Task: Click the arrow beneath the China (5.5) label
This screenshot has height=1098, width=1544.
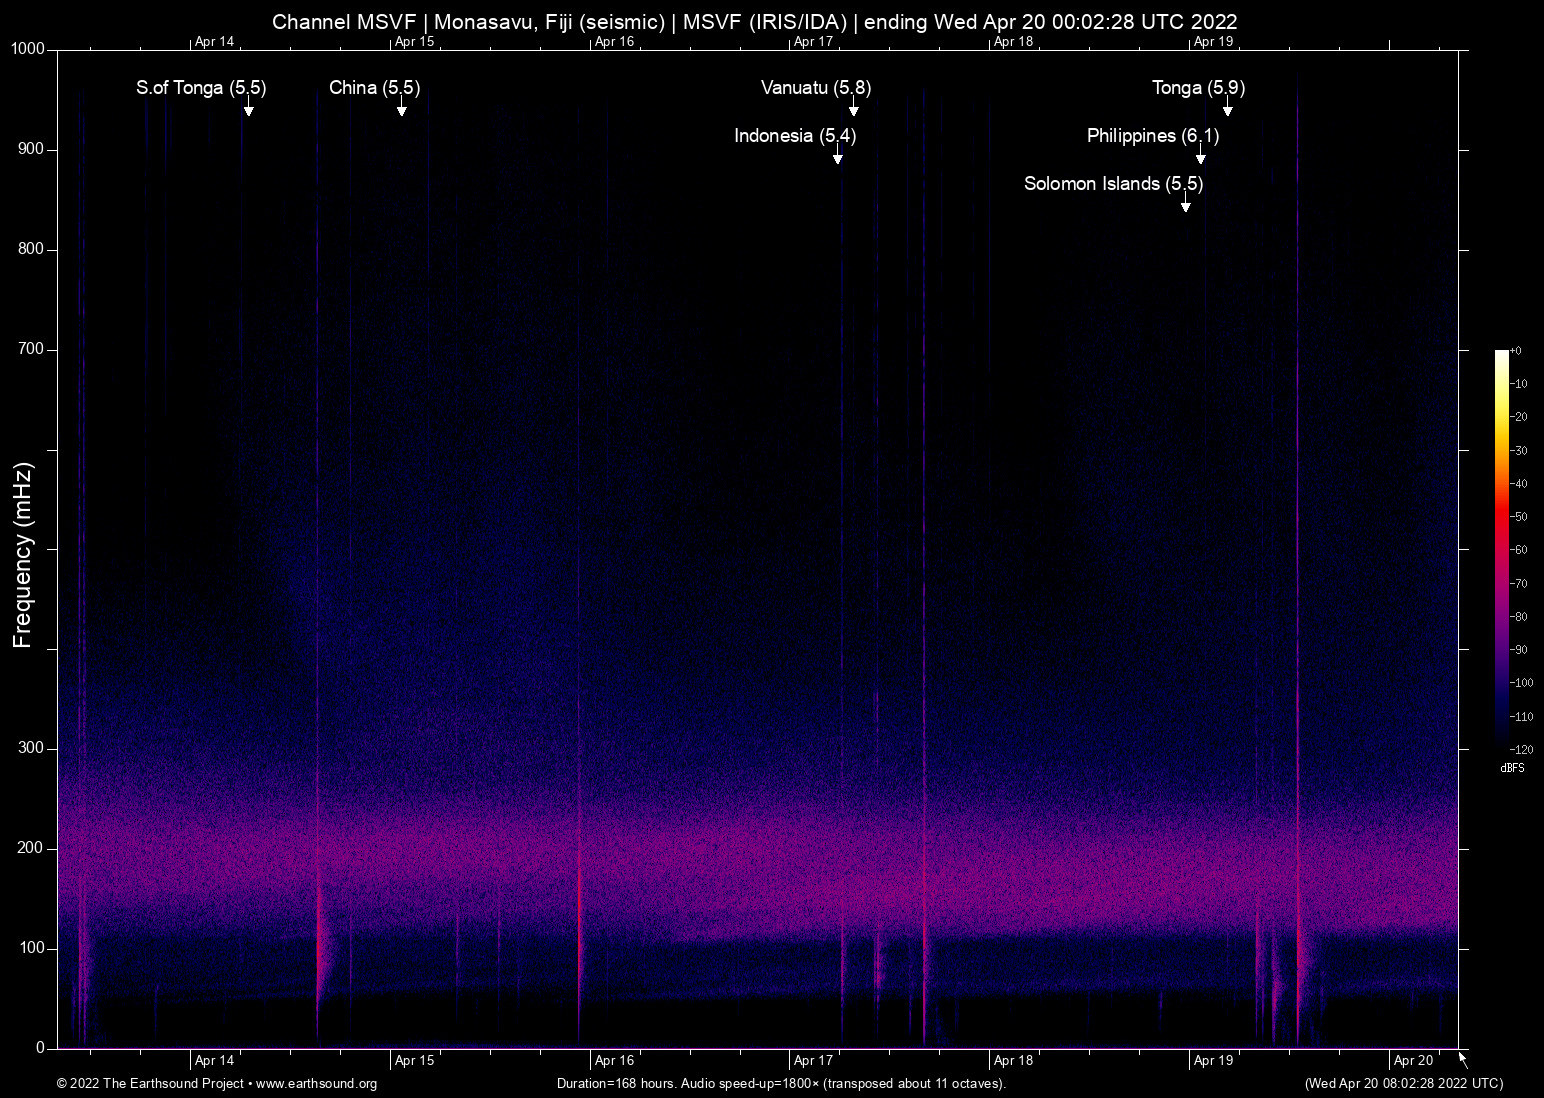Action: coord(401,108)
